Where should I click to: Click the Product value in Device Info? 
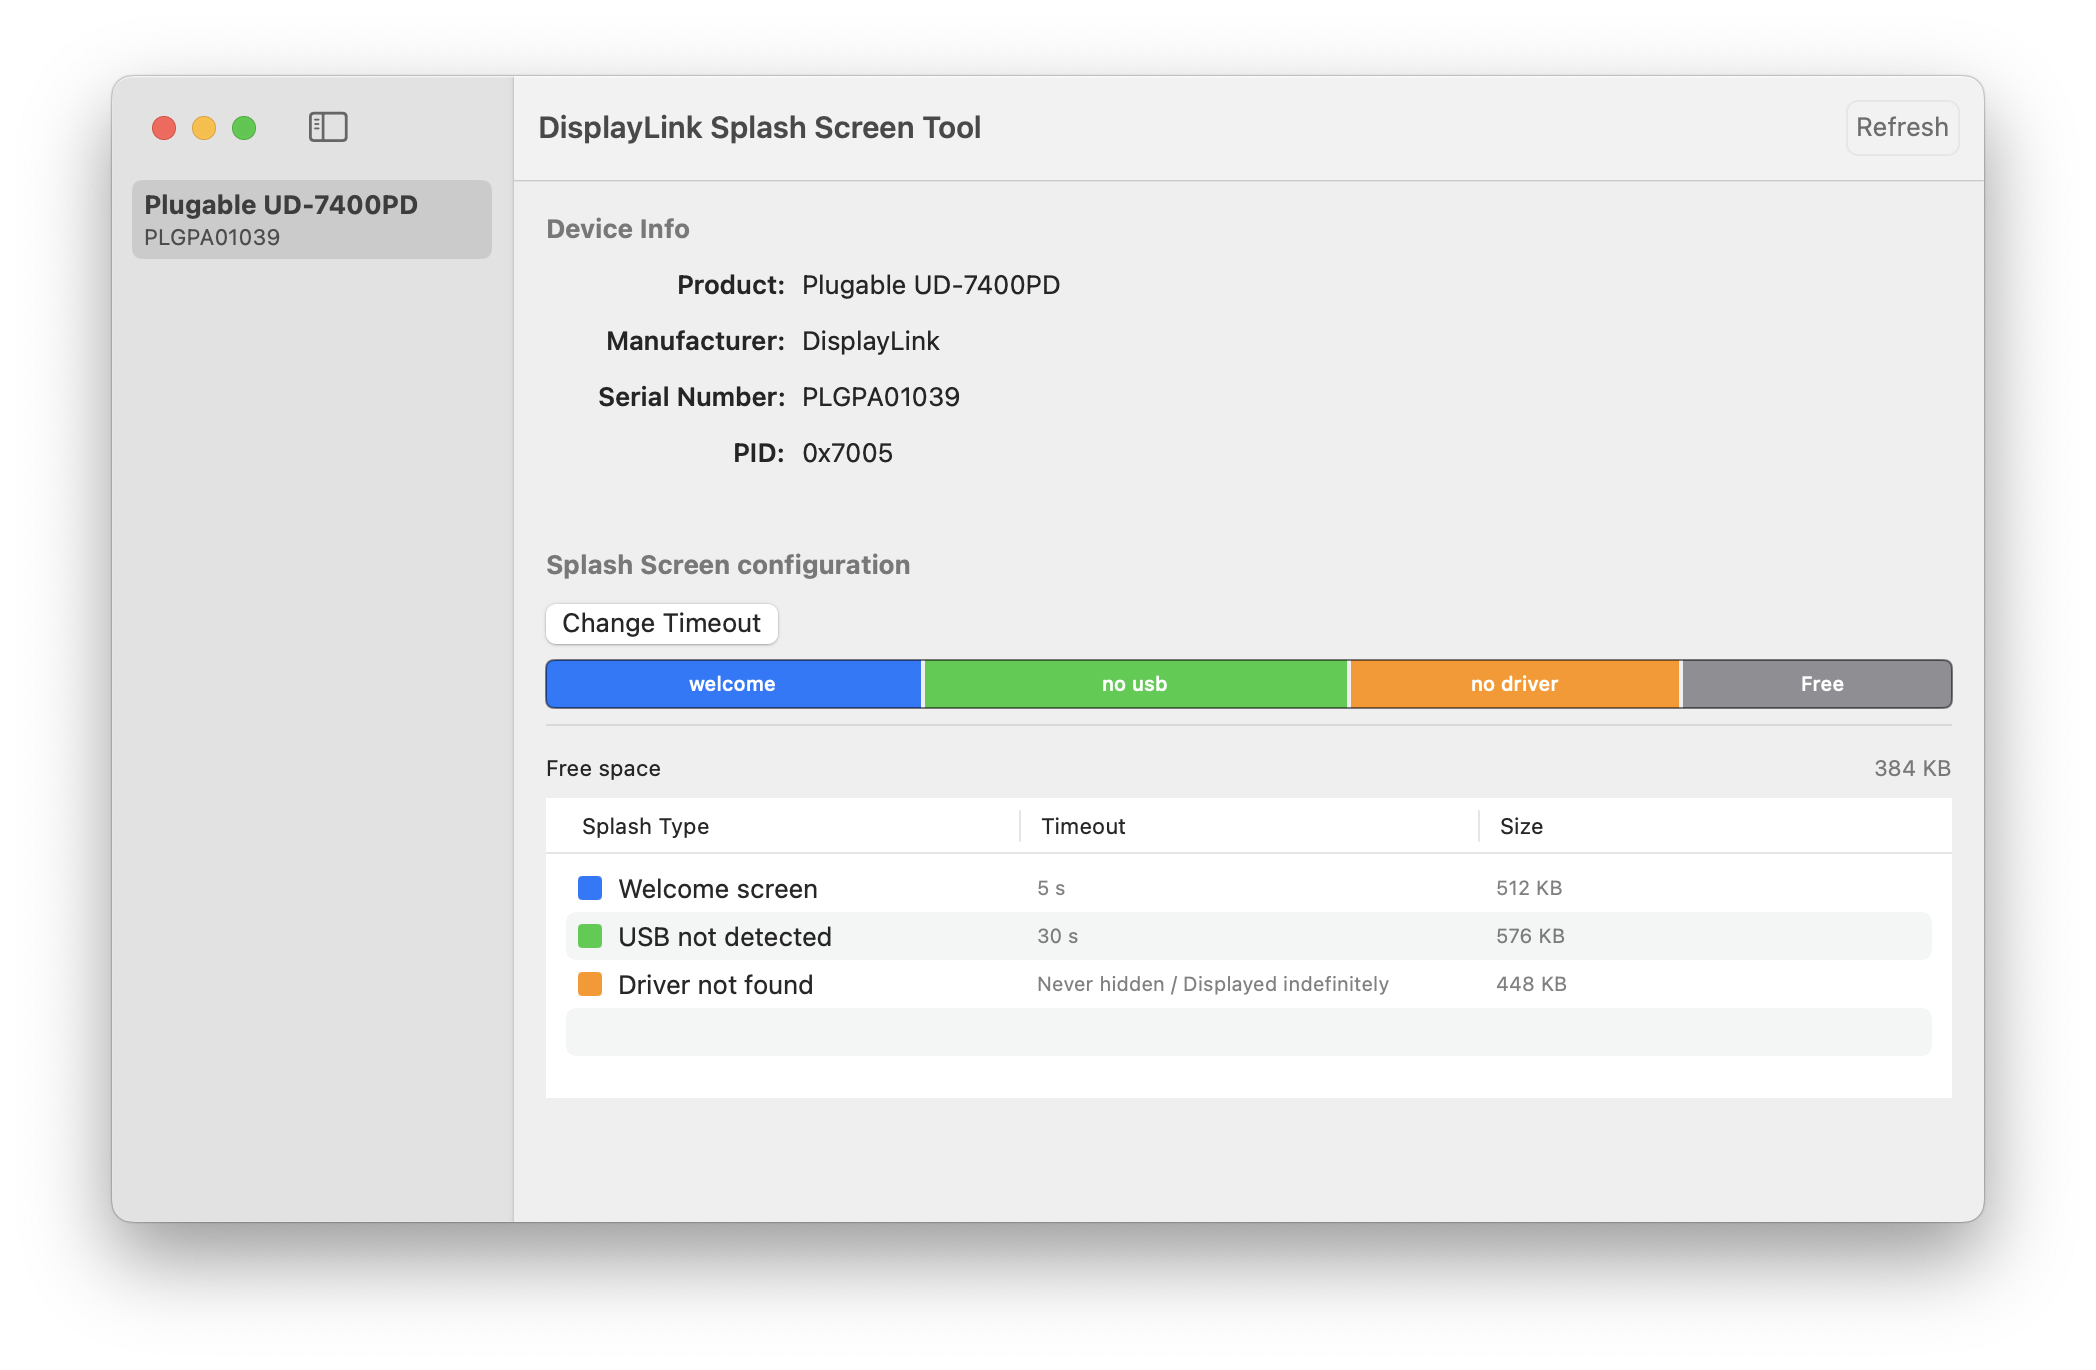tap(931, 285)
